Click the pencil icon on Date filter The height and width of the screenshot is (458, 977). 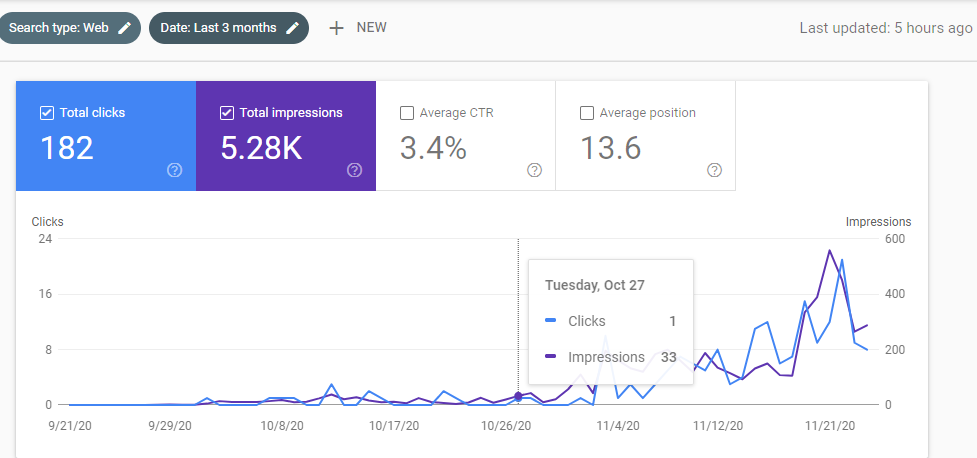[x=292, y=28]
